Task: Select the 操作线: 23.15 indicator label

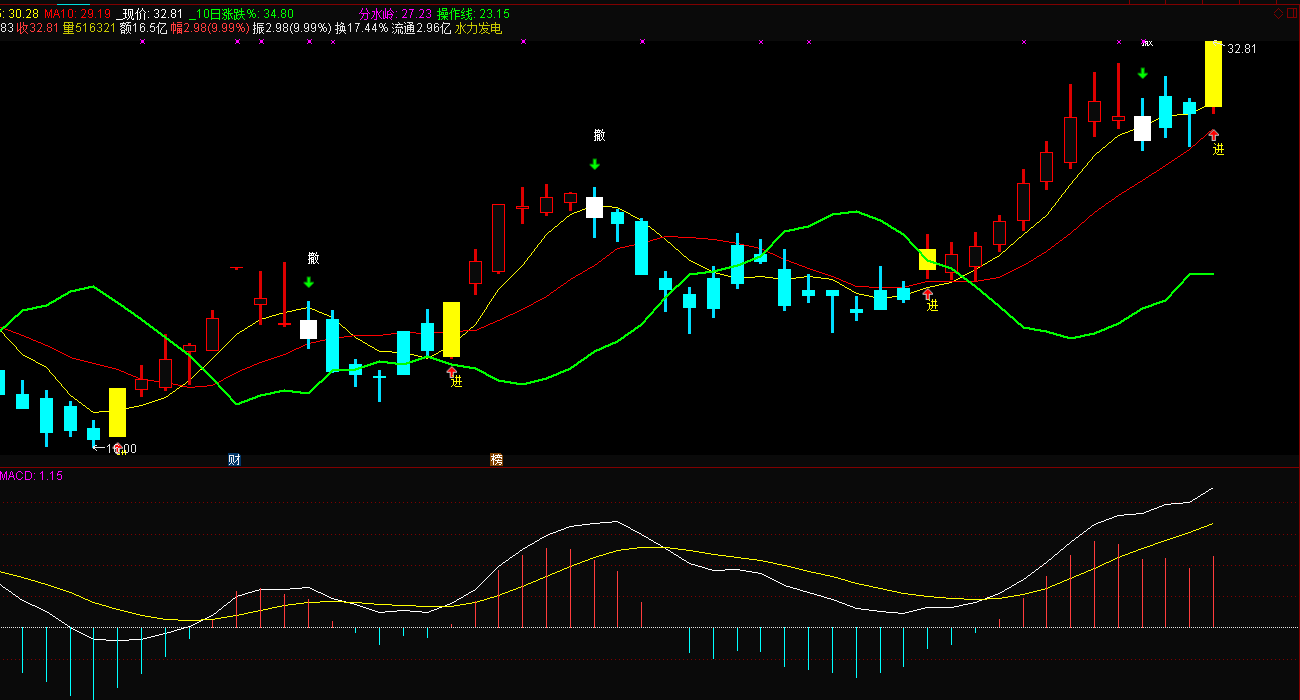Action: (x=474, y=14)
